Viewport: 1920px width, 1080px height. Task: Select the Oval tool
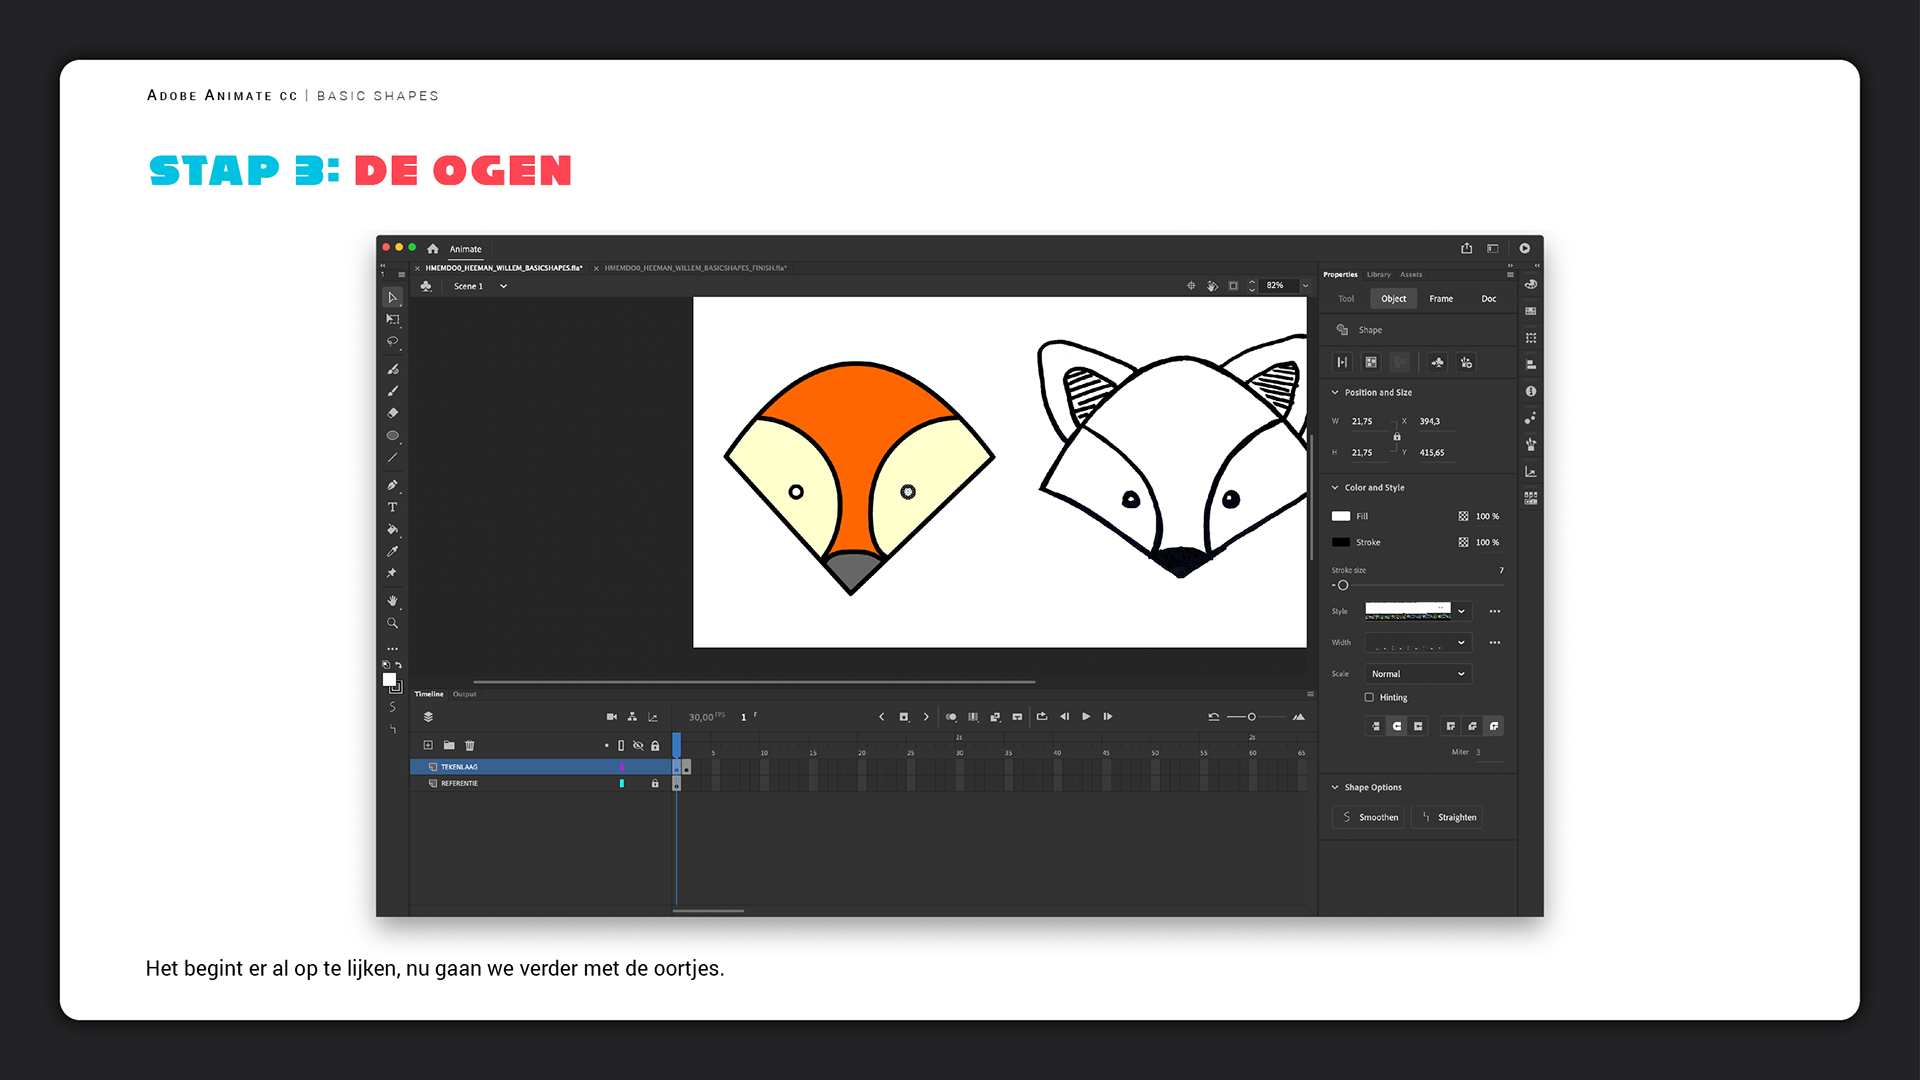(x=392, y=436)
